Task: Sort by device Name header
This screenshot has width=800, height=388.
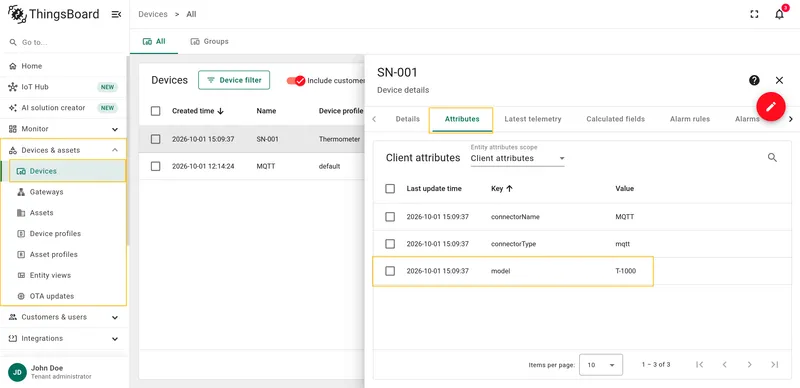Action: point(266,111)
